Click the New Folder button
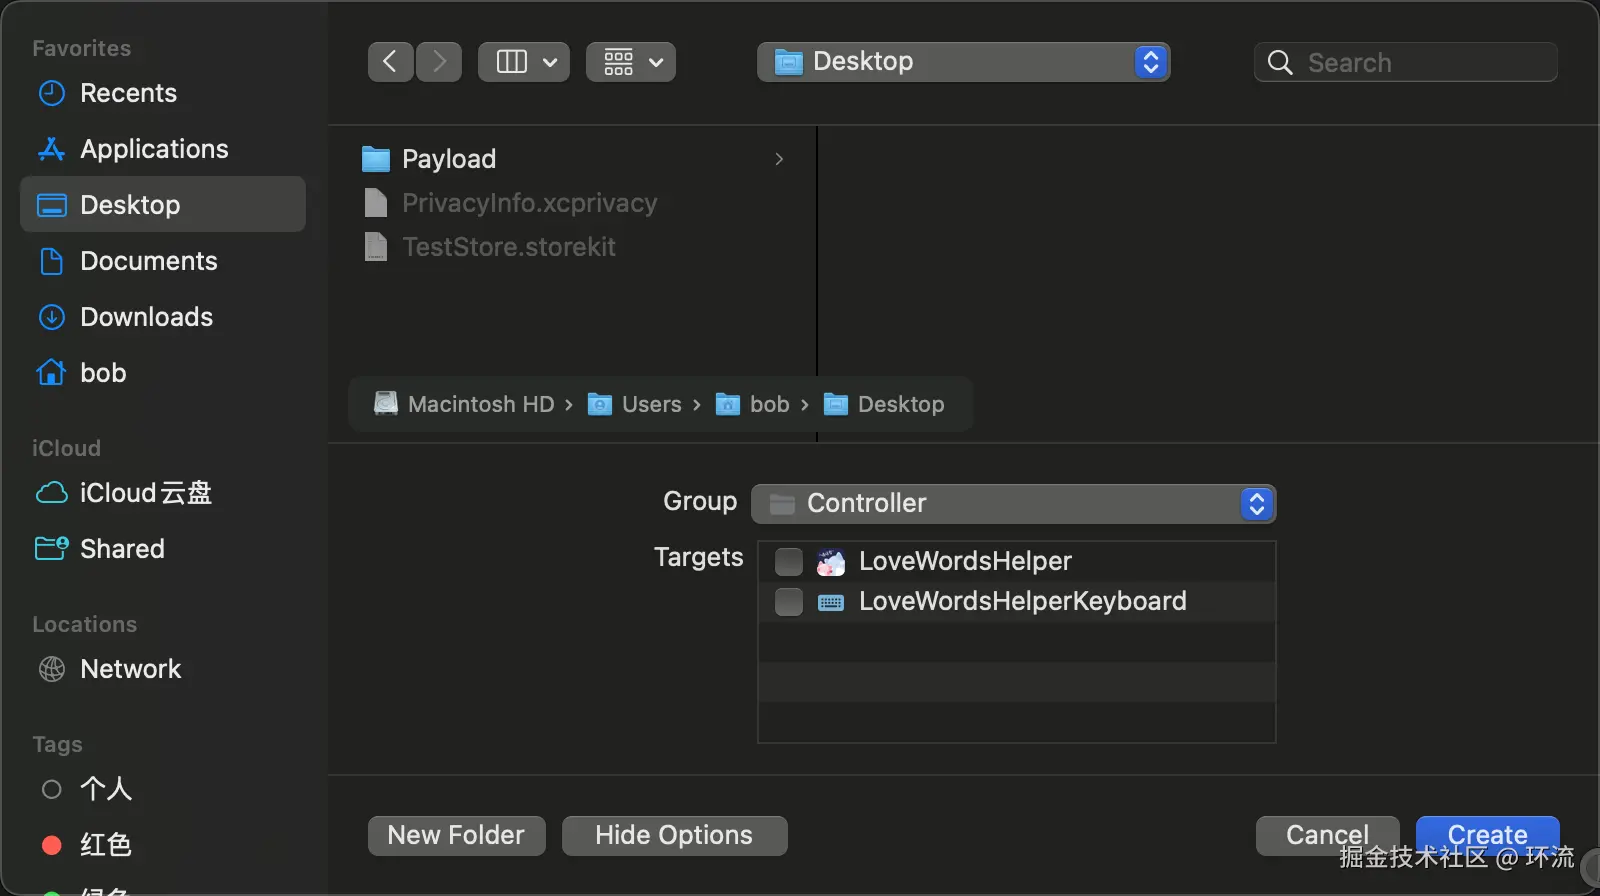 pyautogui.click(x=456, y=835)
